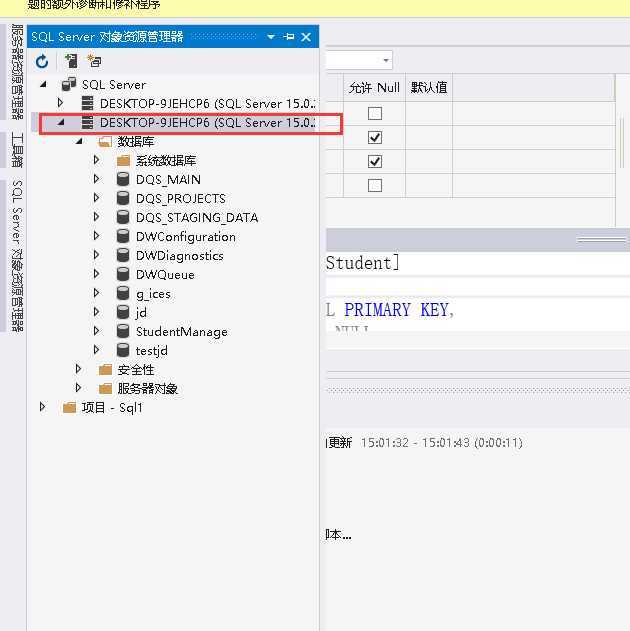Select the 数据库 folder icon
The image size is (630, 631).
105,142
